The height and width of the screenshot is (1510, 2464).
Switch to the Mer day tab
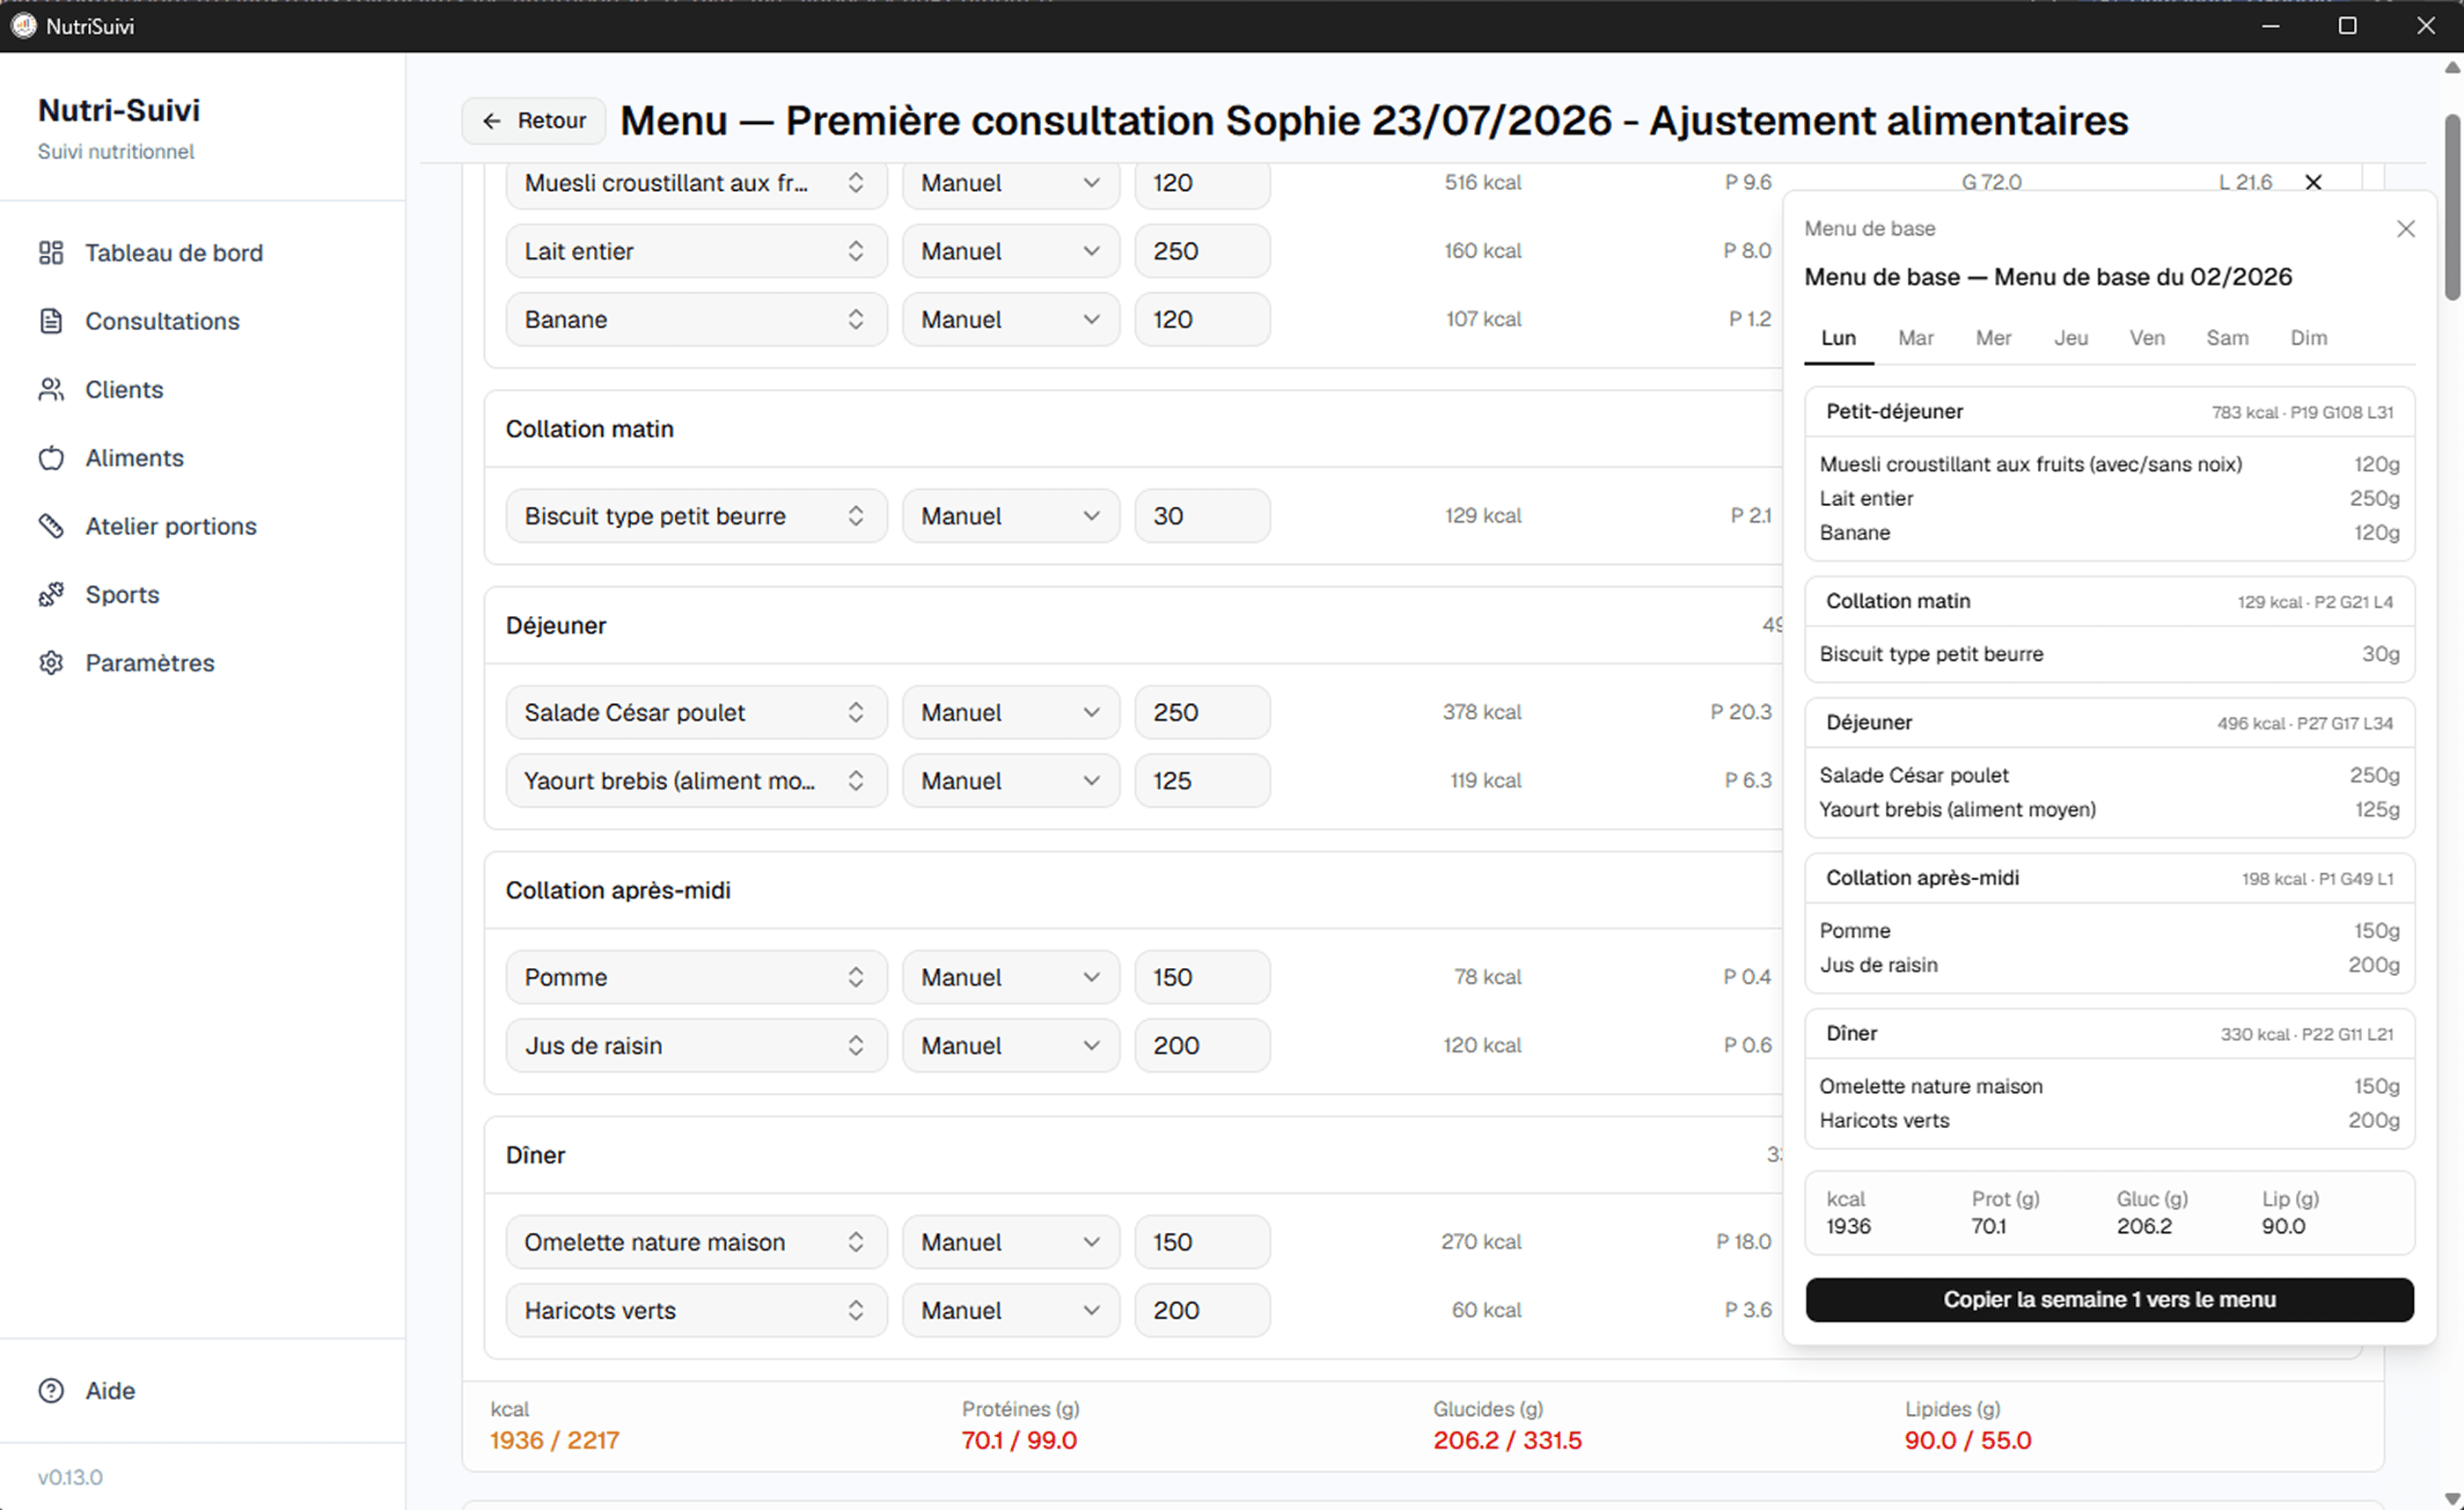[x=1993, y=338]
